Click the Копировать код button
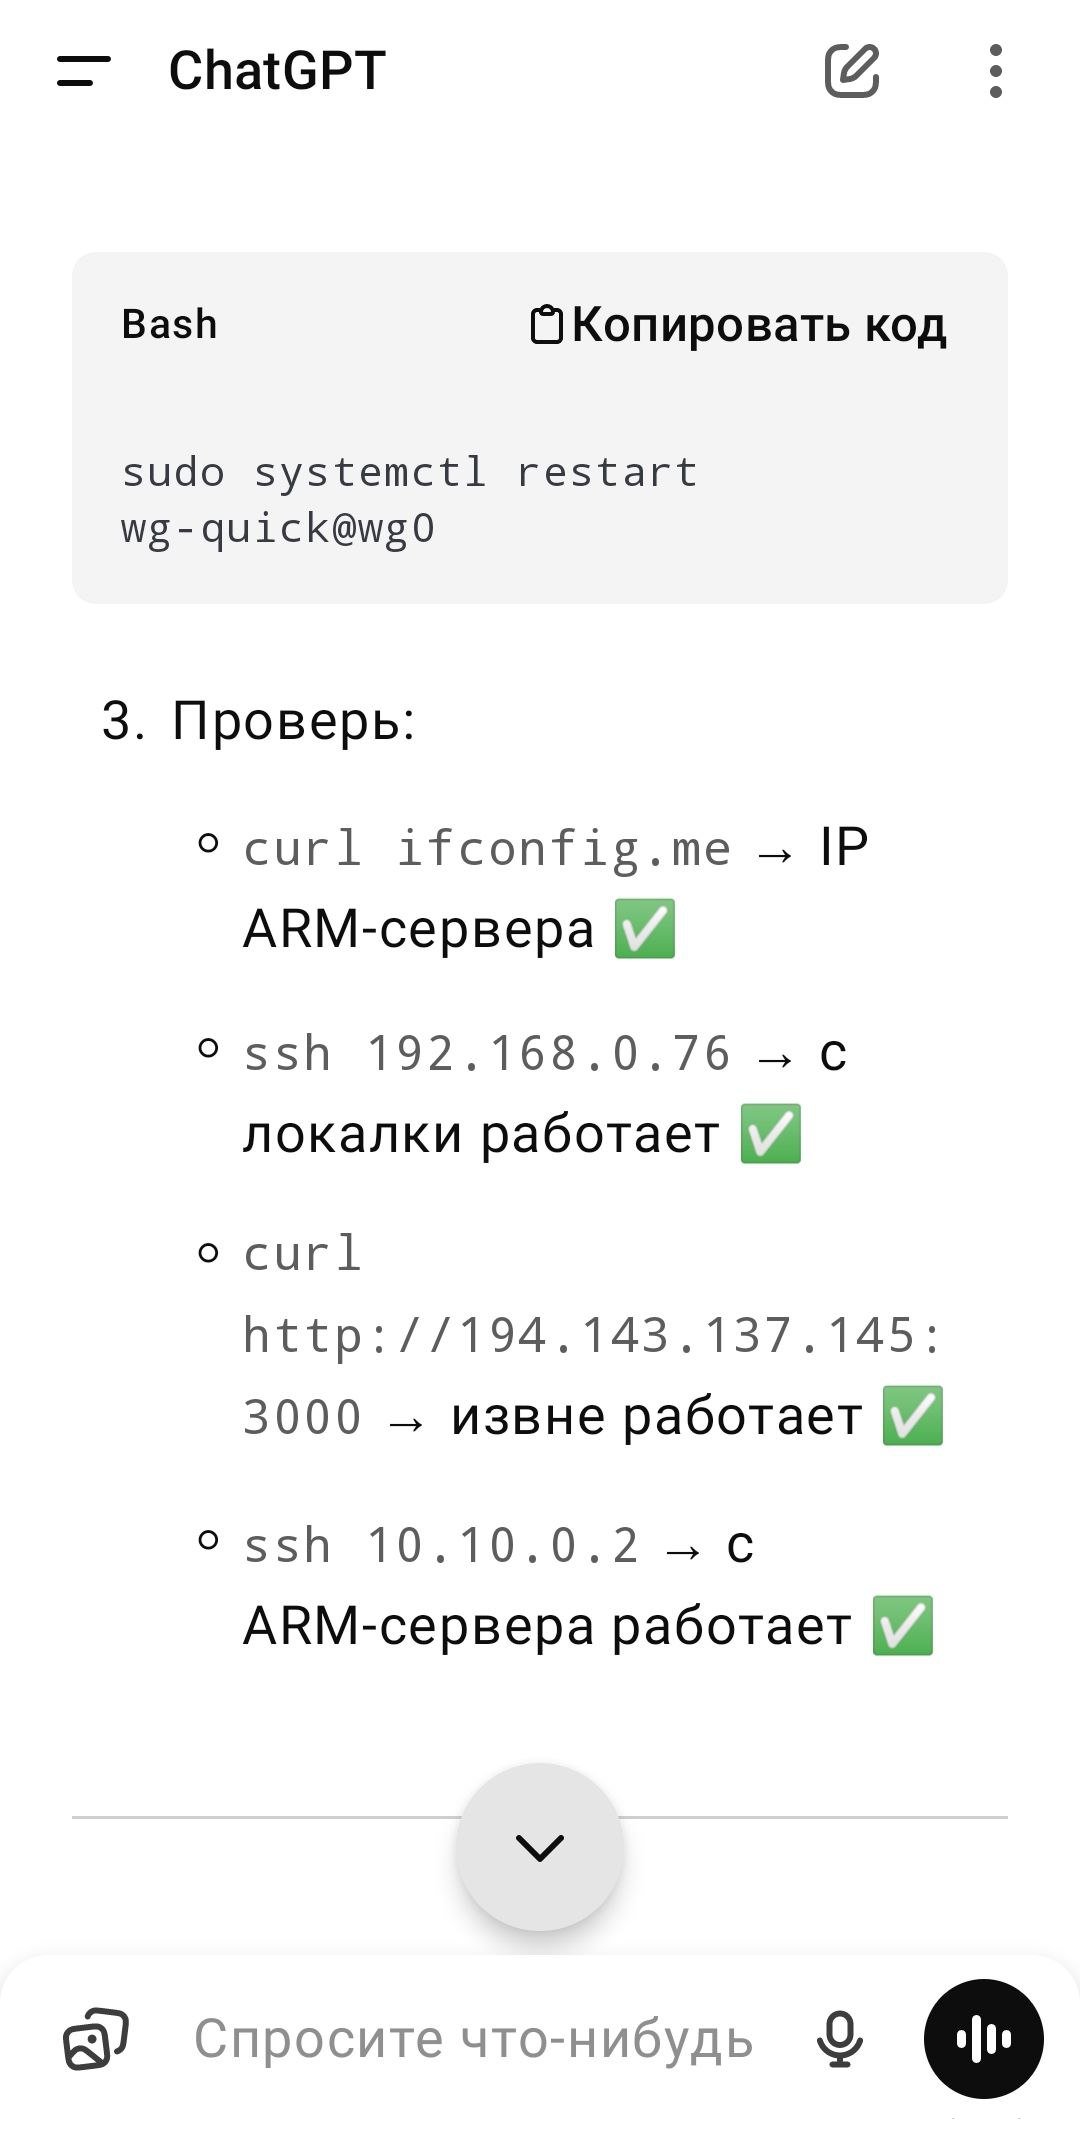The height and width of the screenshot is (2139, 1080). [738, 325]
